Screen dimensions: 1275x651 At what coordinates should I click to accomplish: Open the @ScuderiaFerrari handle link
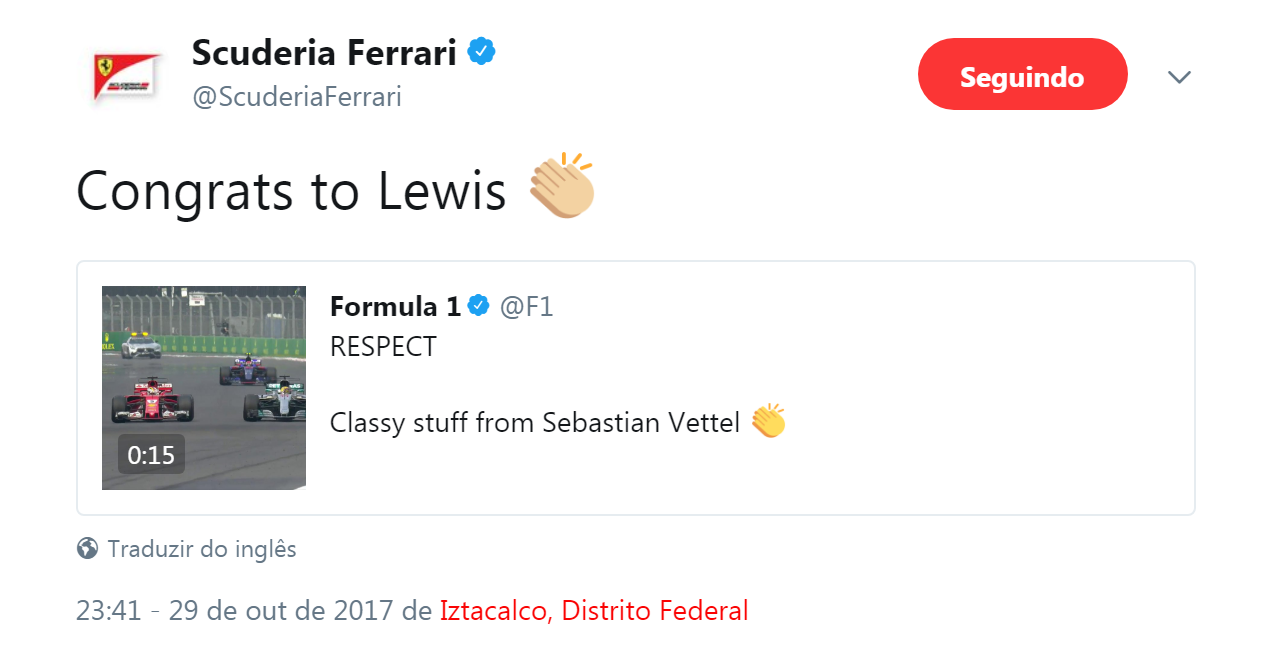click(296, 97)
